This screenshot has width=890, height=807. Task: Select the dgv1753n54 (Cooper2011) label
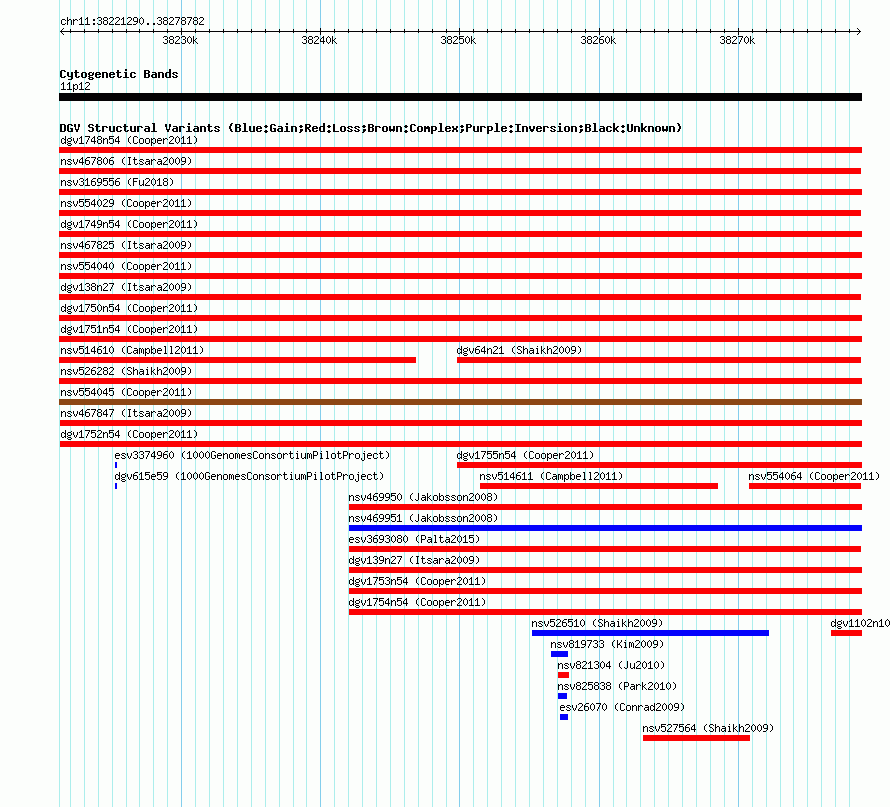[417, 581]
